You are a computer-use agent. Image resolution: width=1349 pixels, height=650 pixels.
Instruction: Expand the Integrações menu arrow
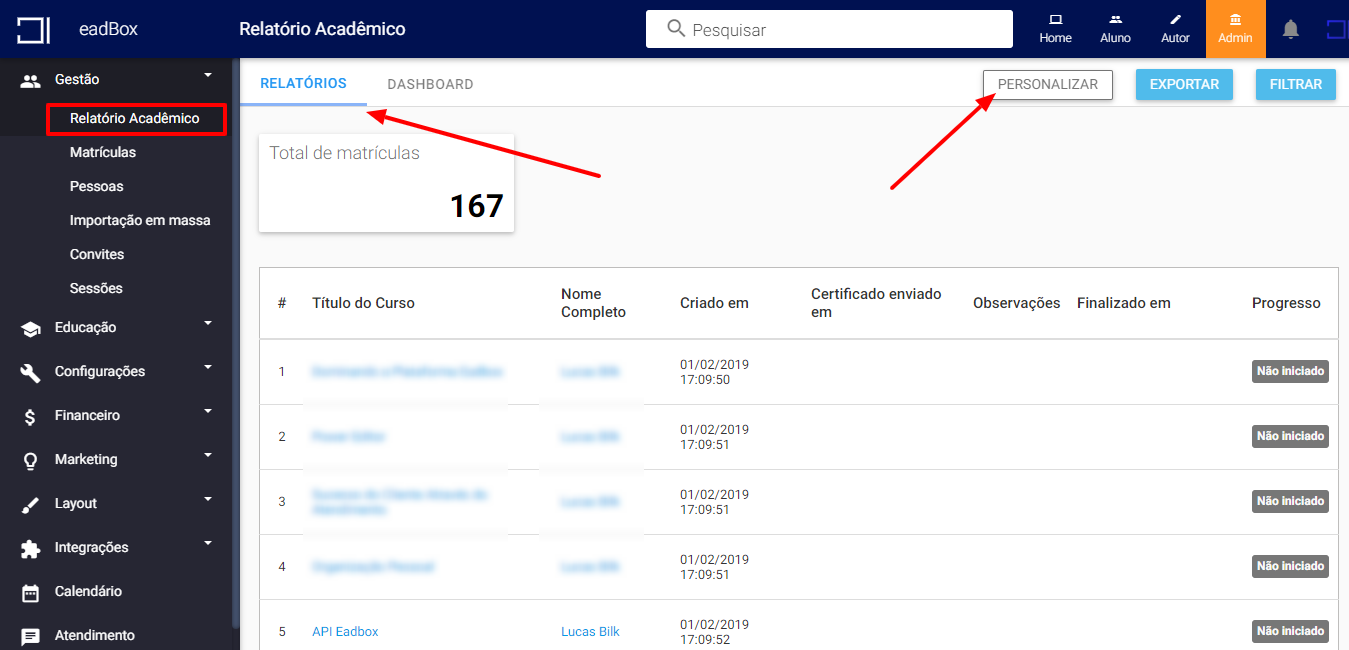(x=208, y=543)
